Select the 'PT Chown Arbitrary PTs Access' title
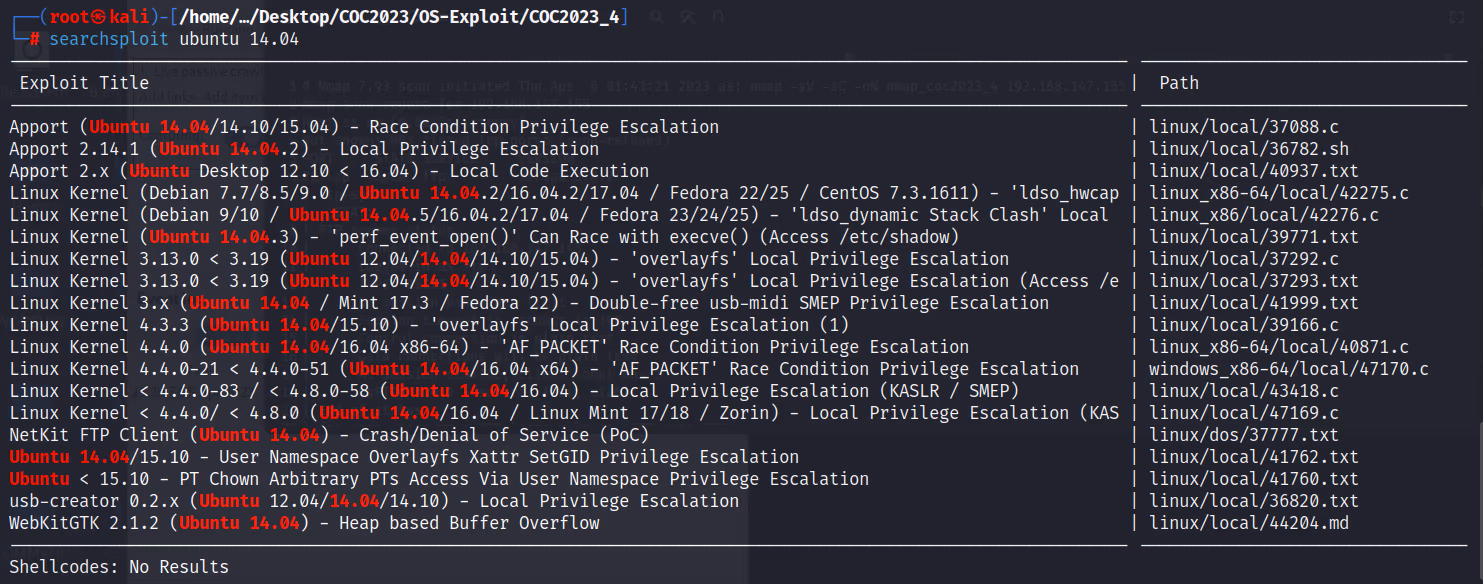The width and height of the screenshot is (1483, 584). tap(439, 479)
